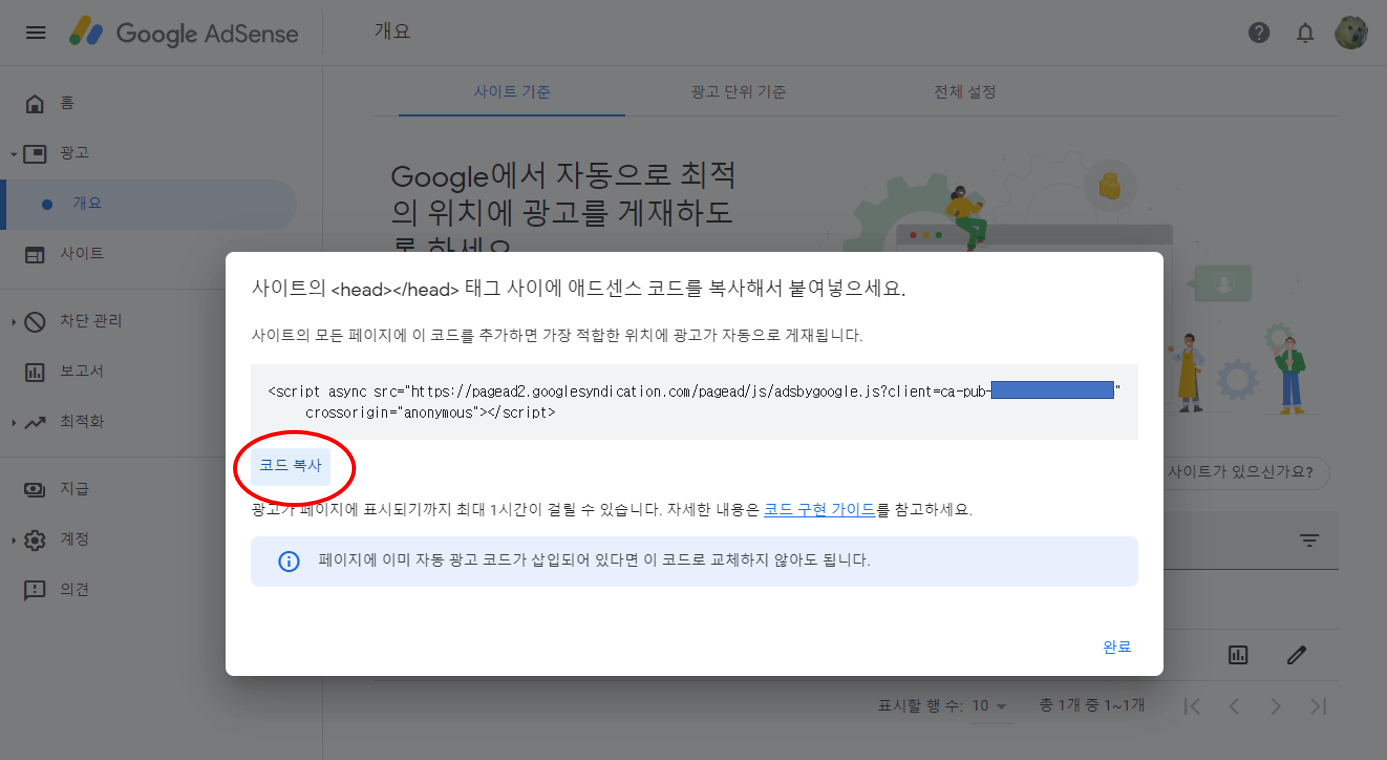Select 지급 in the sidebar
1387x760 pixels.
(x=74, y=489)
